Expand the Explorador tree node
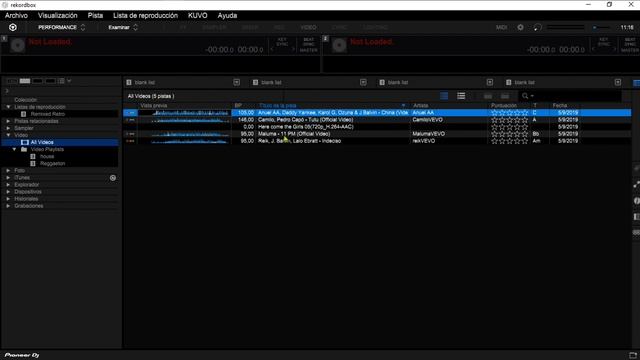Image resolution: width=640 pixels, height=360 pixels. 8,184
